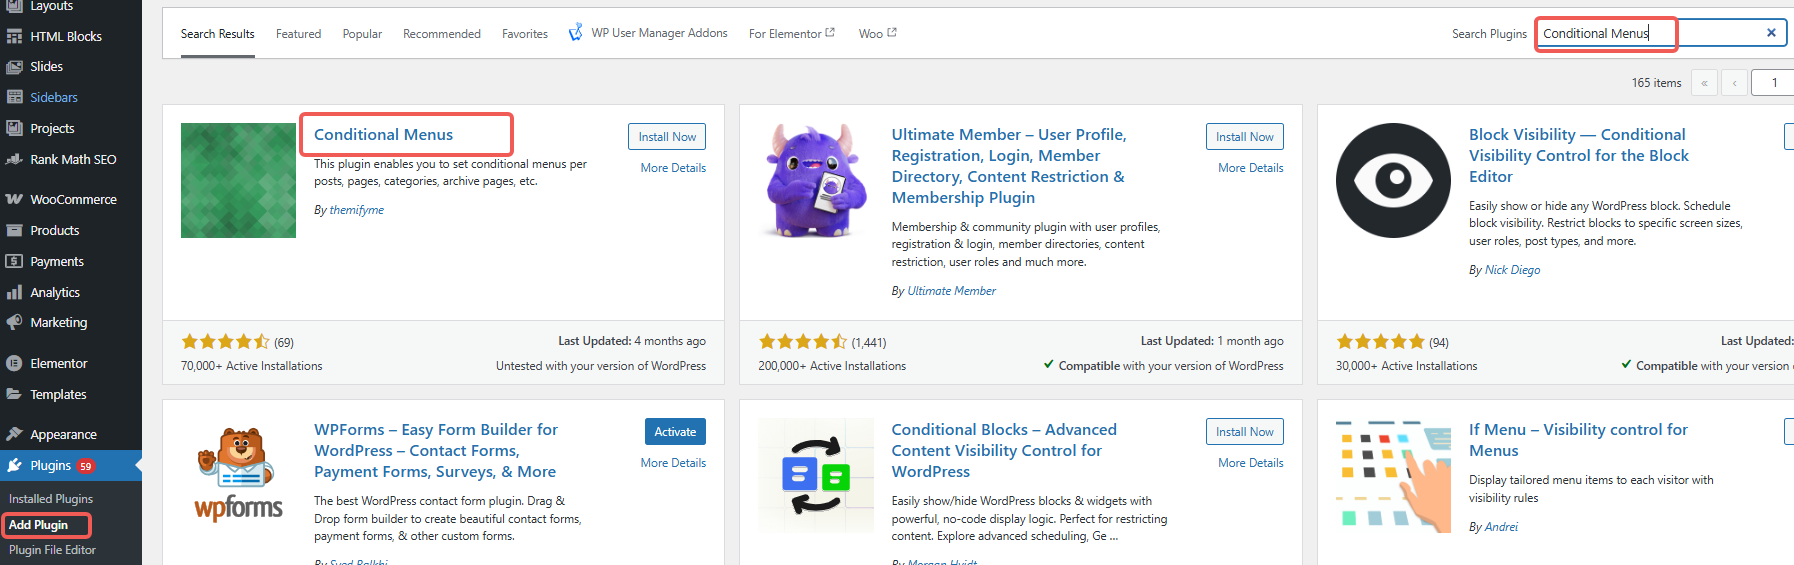
Task: Focus the Search Plugins input field
Action: click(x=1650, y=33)
